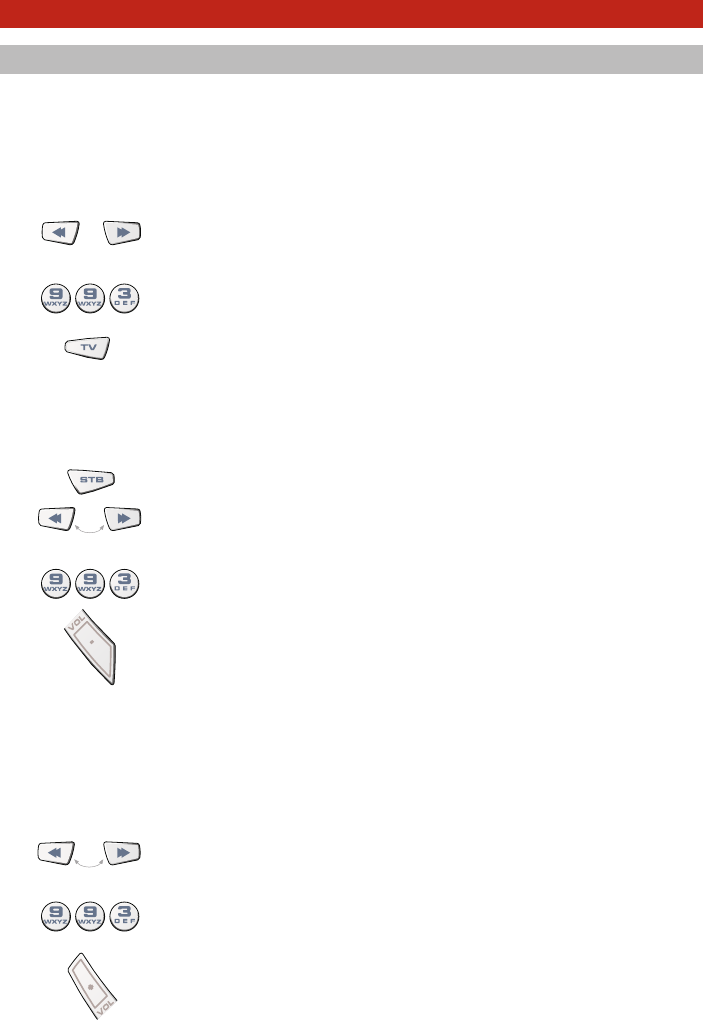The height and width of the screenshot is (1020, 703).
Task: Click the fast-forward key with no curved arrow beneath
Action: (x=122, y=232)
